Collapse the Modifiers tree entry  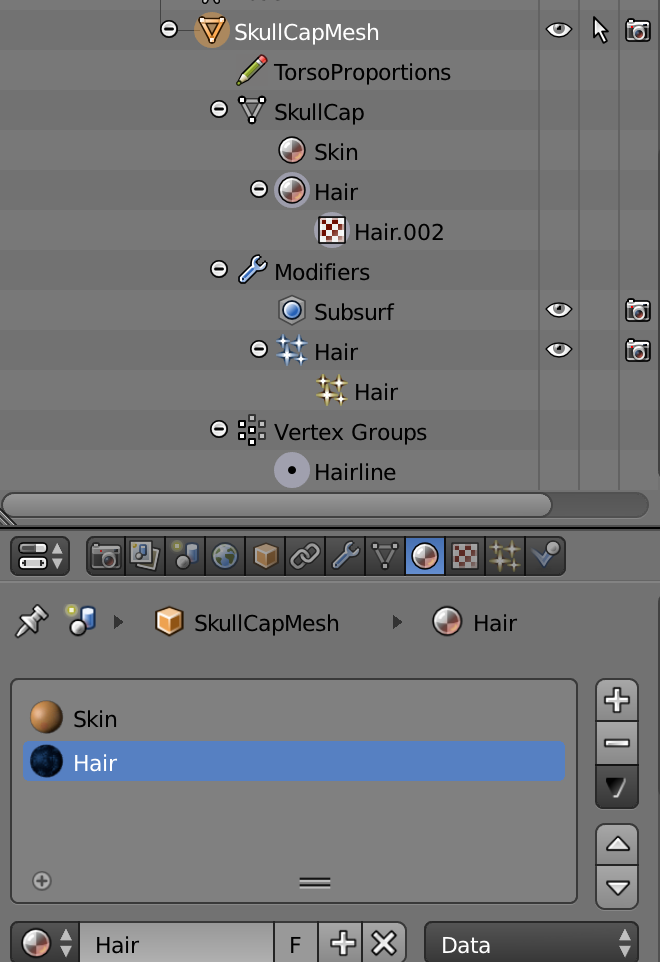click(x=219, y=269)
